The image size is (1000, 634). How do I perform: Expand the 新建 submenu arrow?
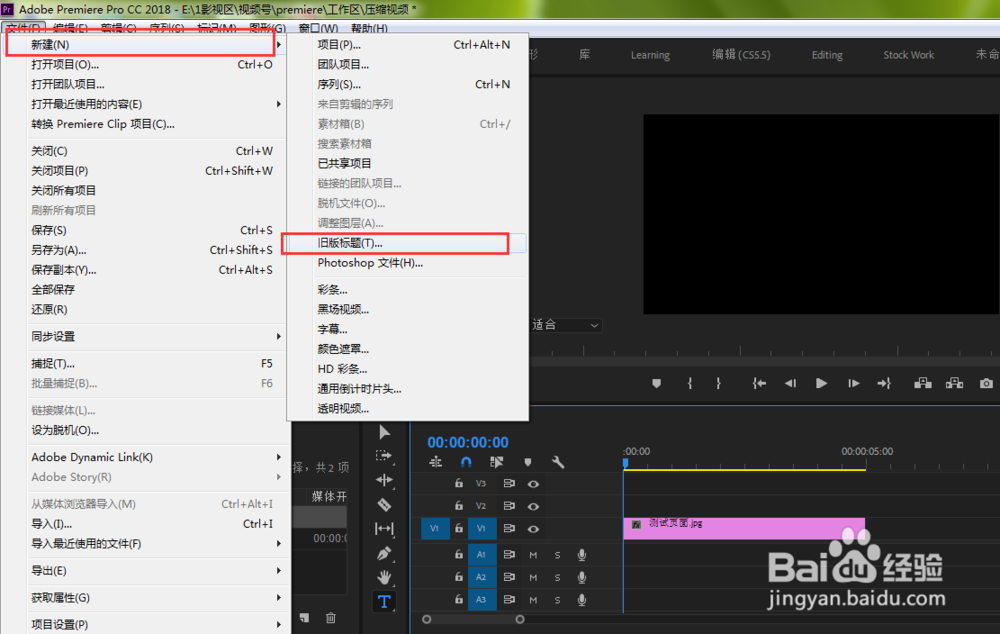[279, 44]
